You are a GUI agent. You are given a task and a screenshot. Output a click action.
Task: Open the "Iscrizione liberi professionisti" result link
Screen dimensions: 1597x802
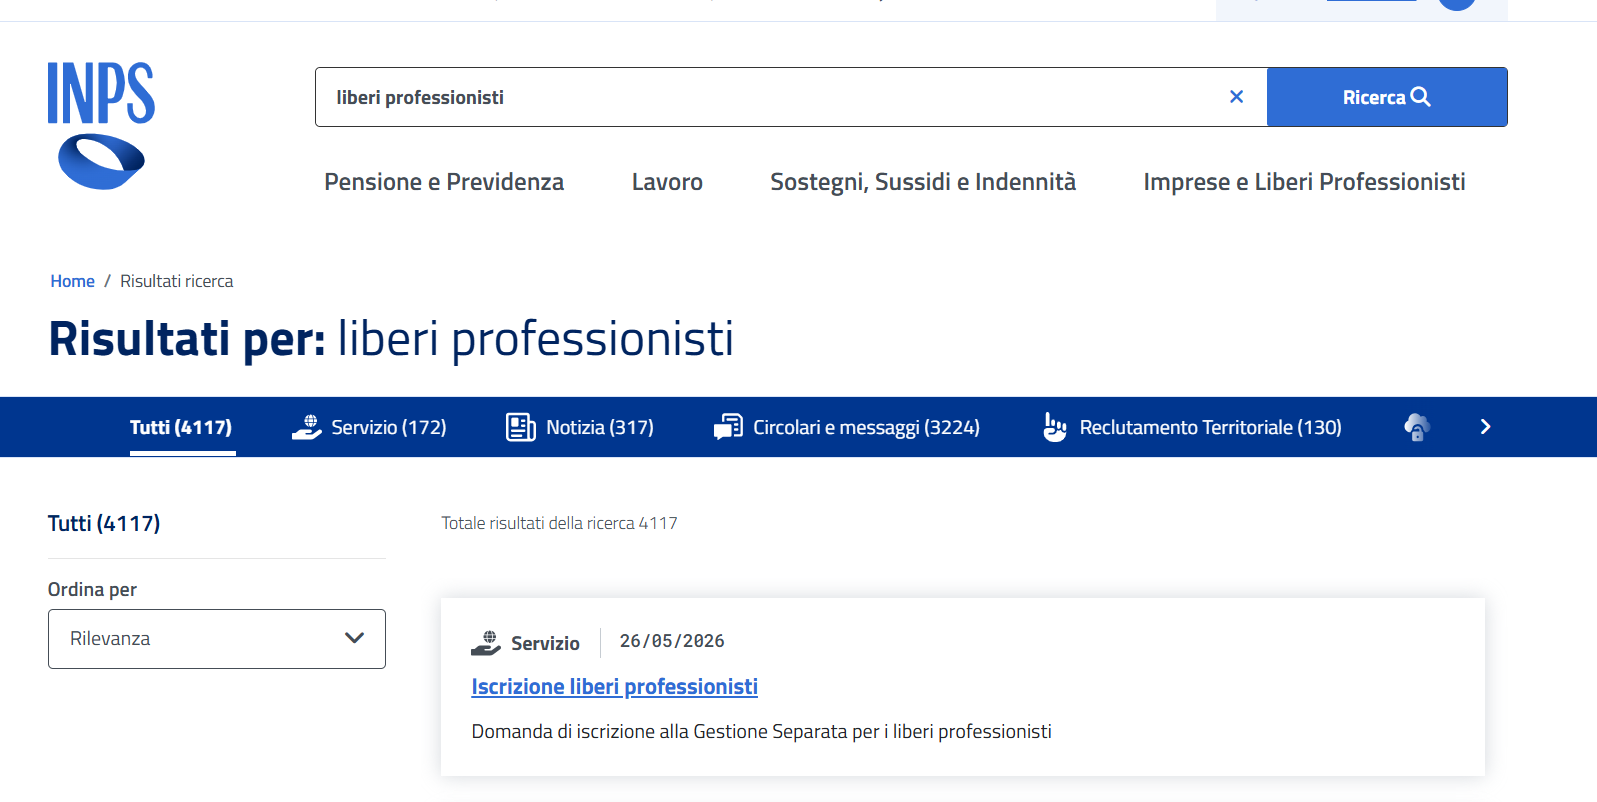tap(615, 687)
